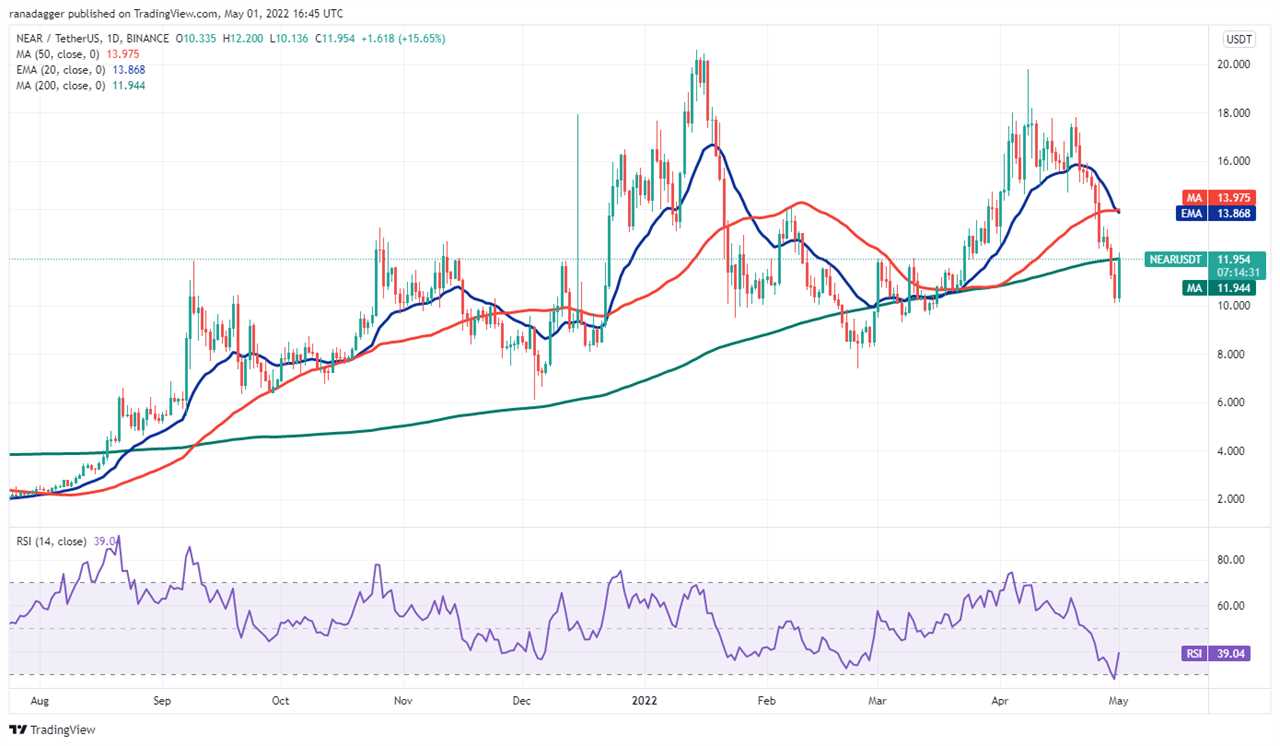Select the MA 50 indicator legend
The height and width of the screenshot is (746, 1280).
[x=76, y=53]
